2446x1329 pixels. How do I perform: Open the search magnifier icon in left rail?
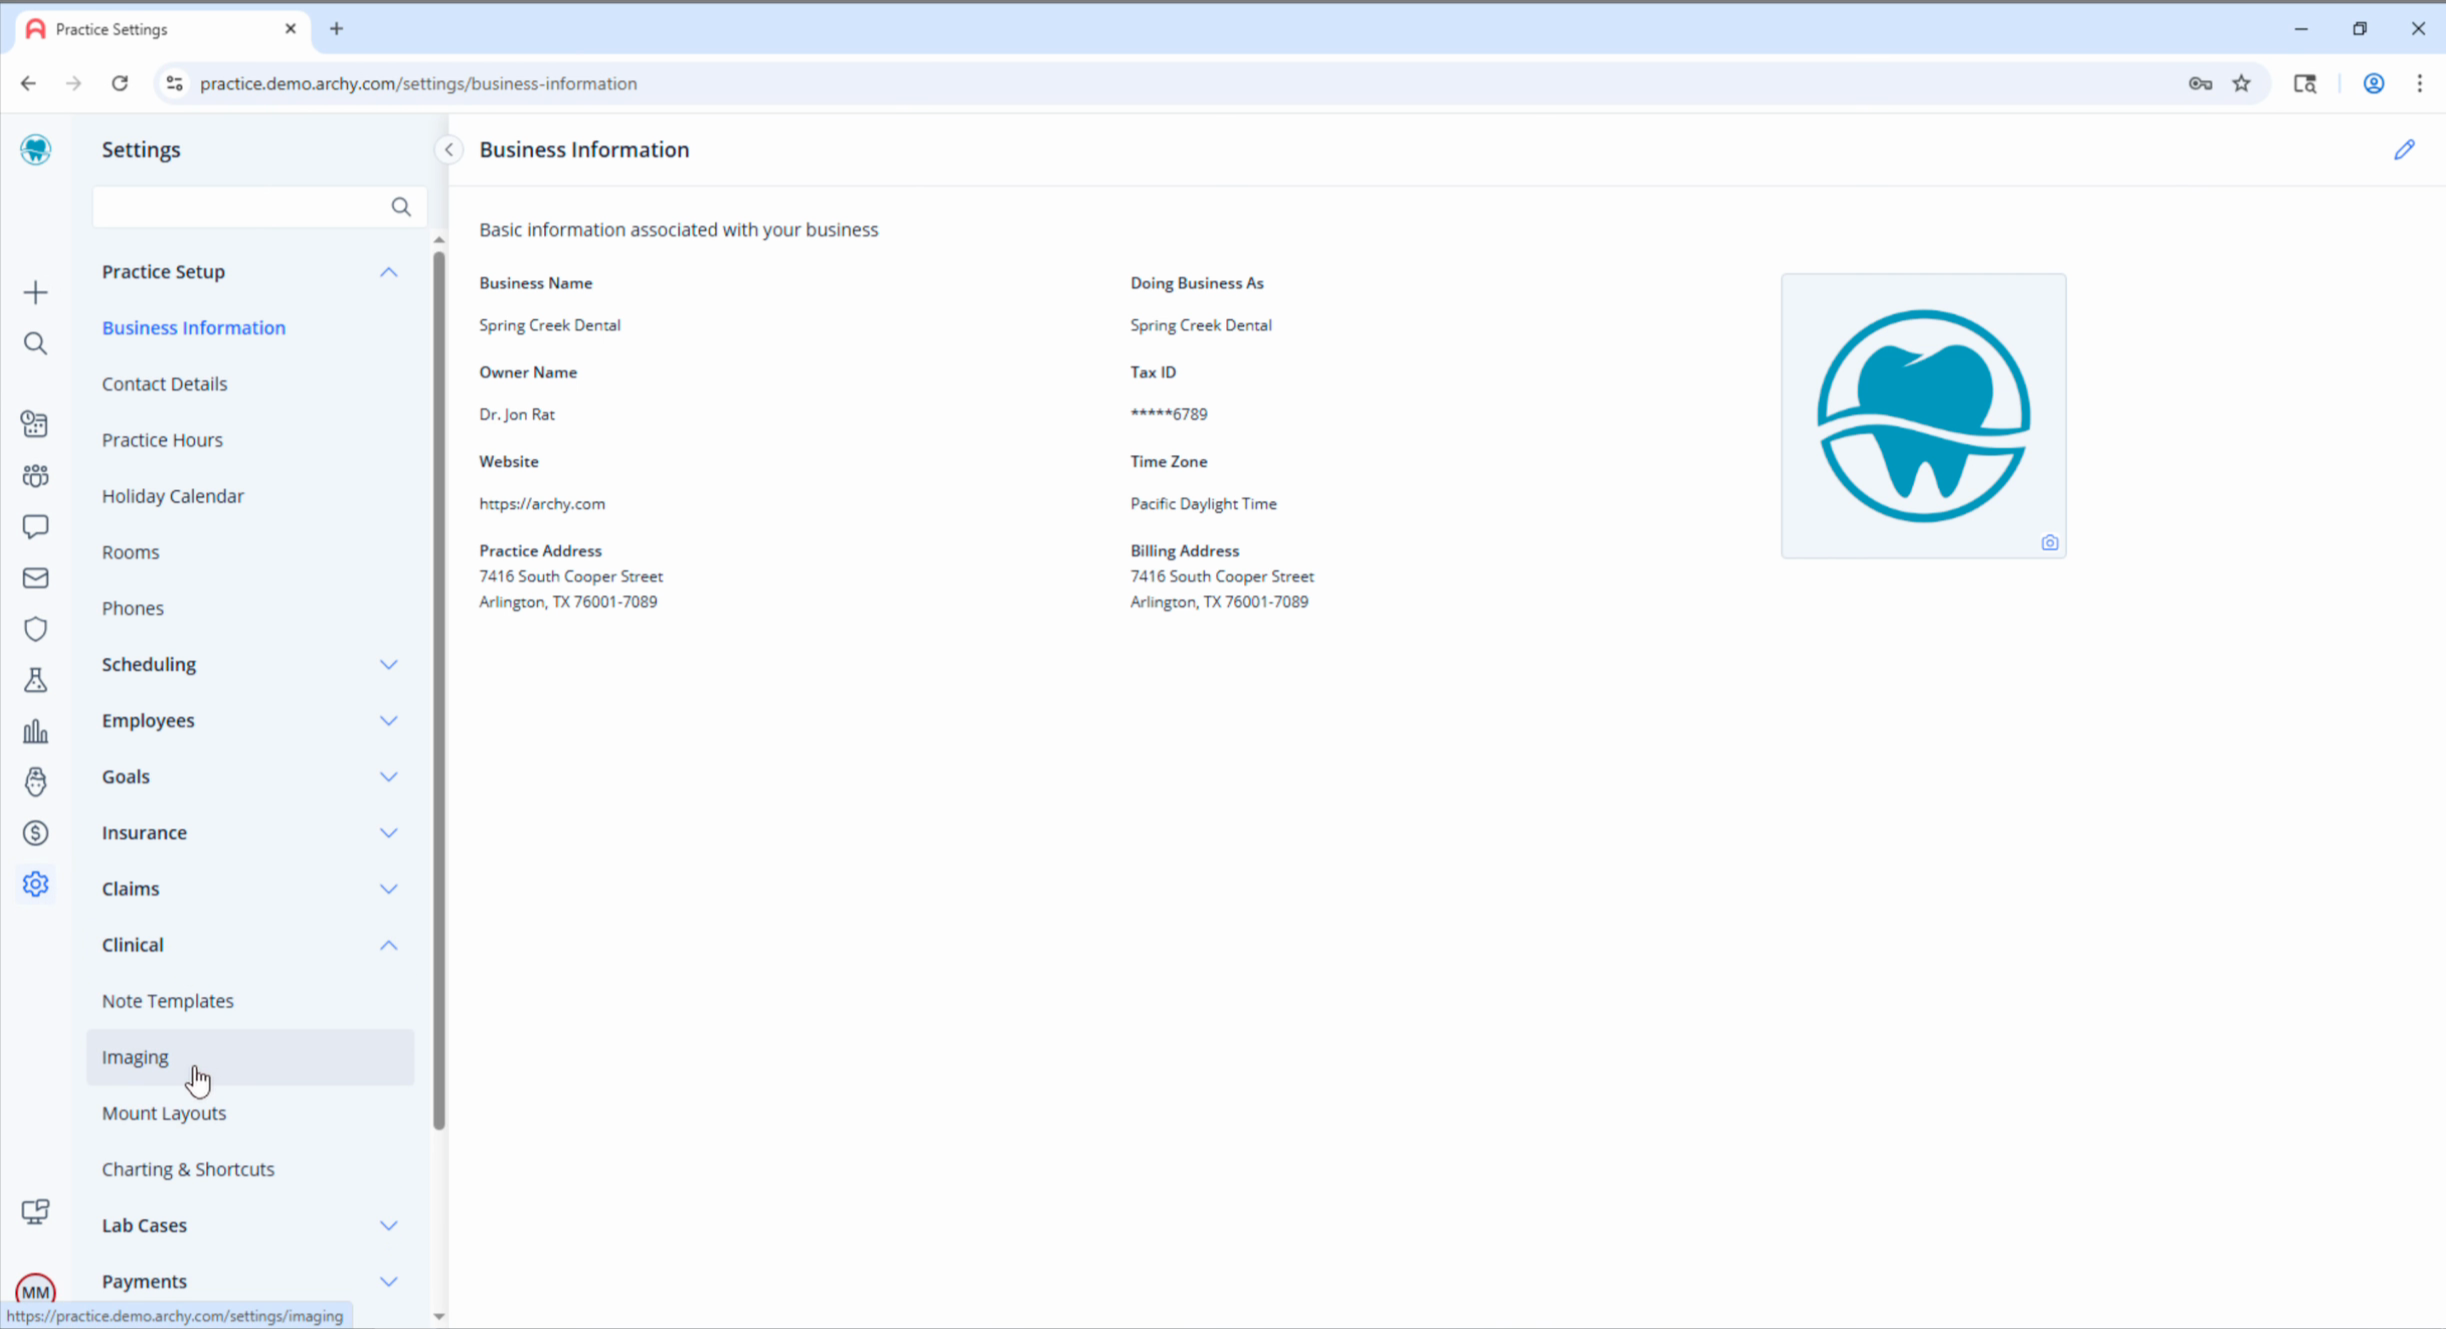tap(36, 344)
